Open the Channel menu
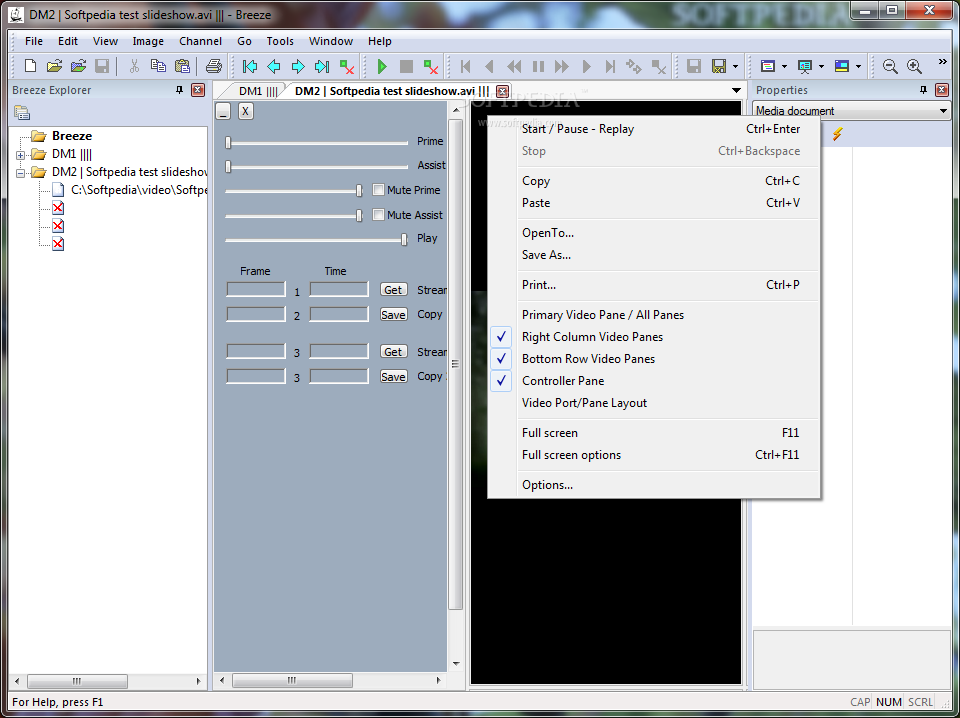The height and width of the screenshot is (718, 960). pos(200,41)
